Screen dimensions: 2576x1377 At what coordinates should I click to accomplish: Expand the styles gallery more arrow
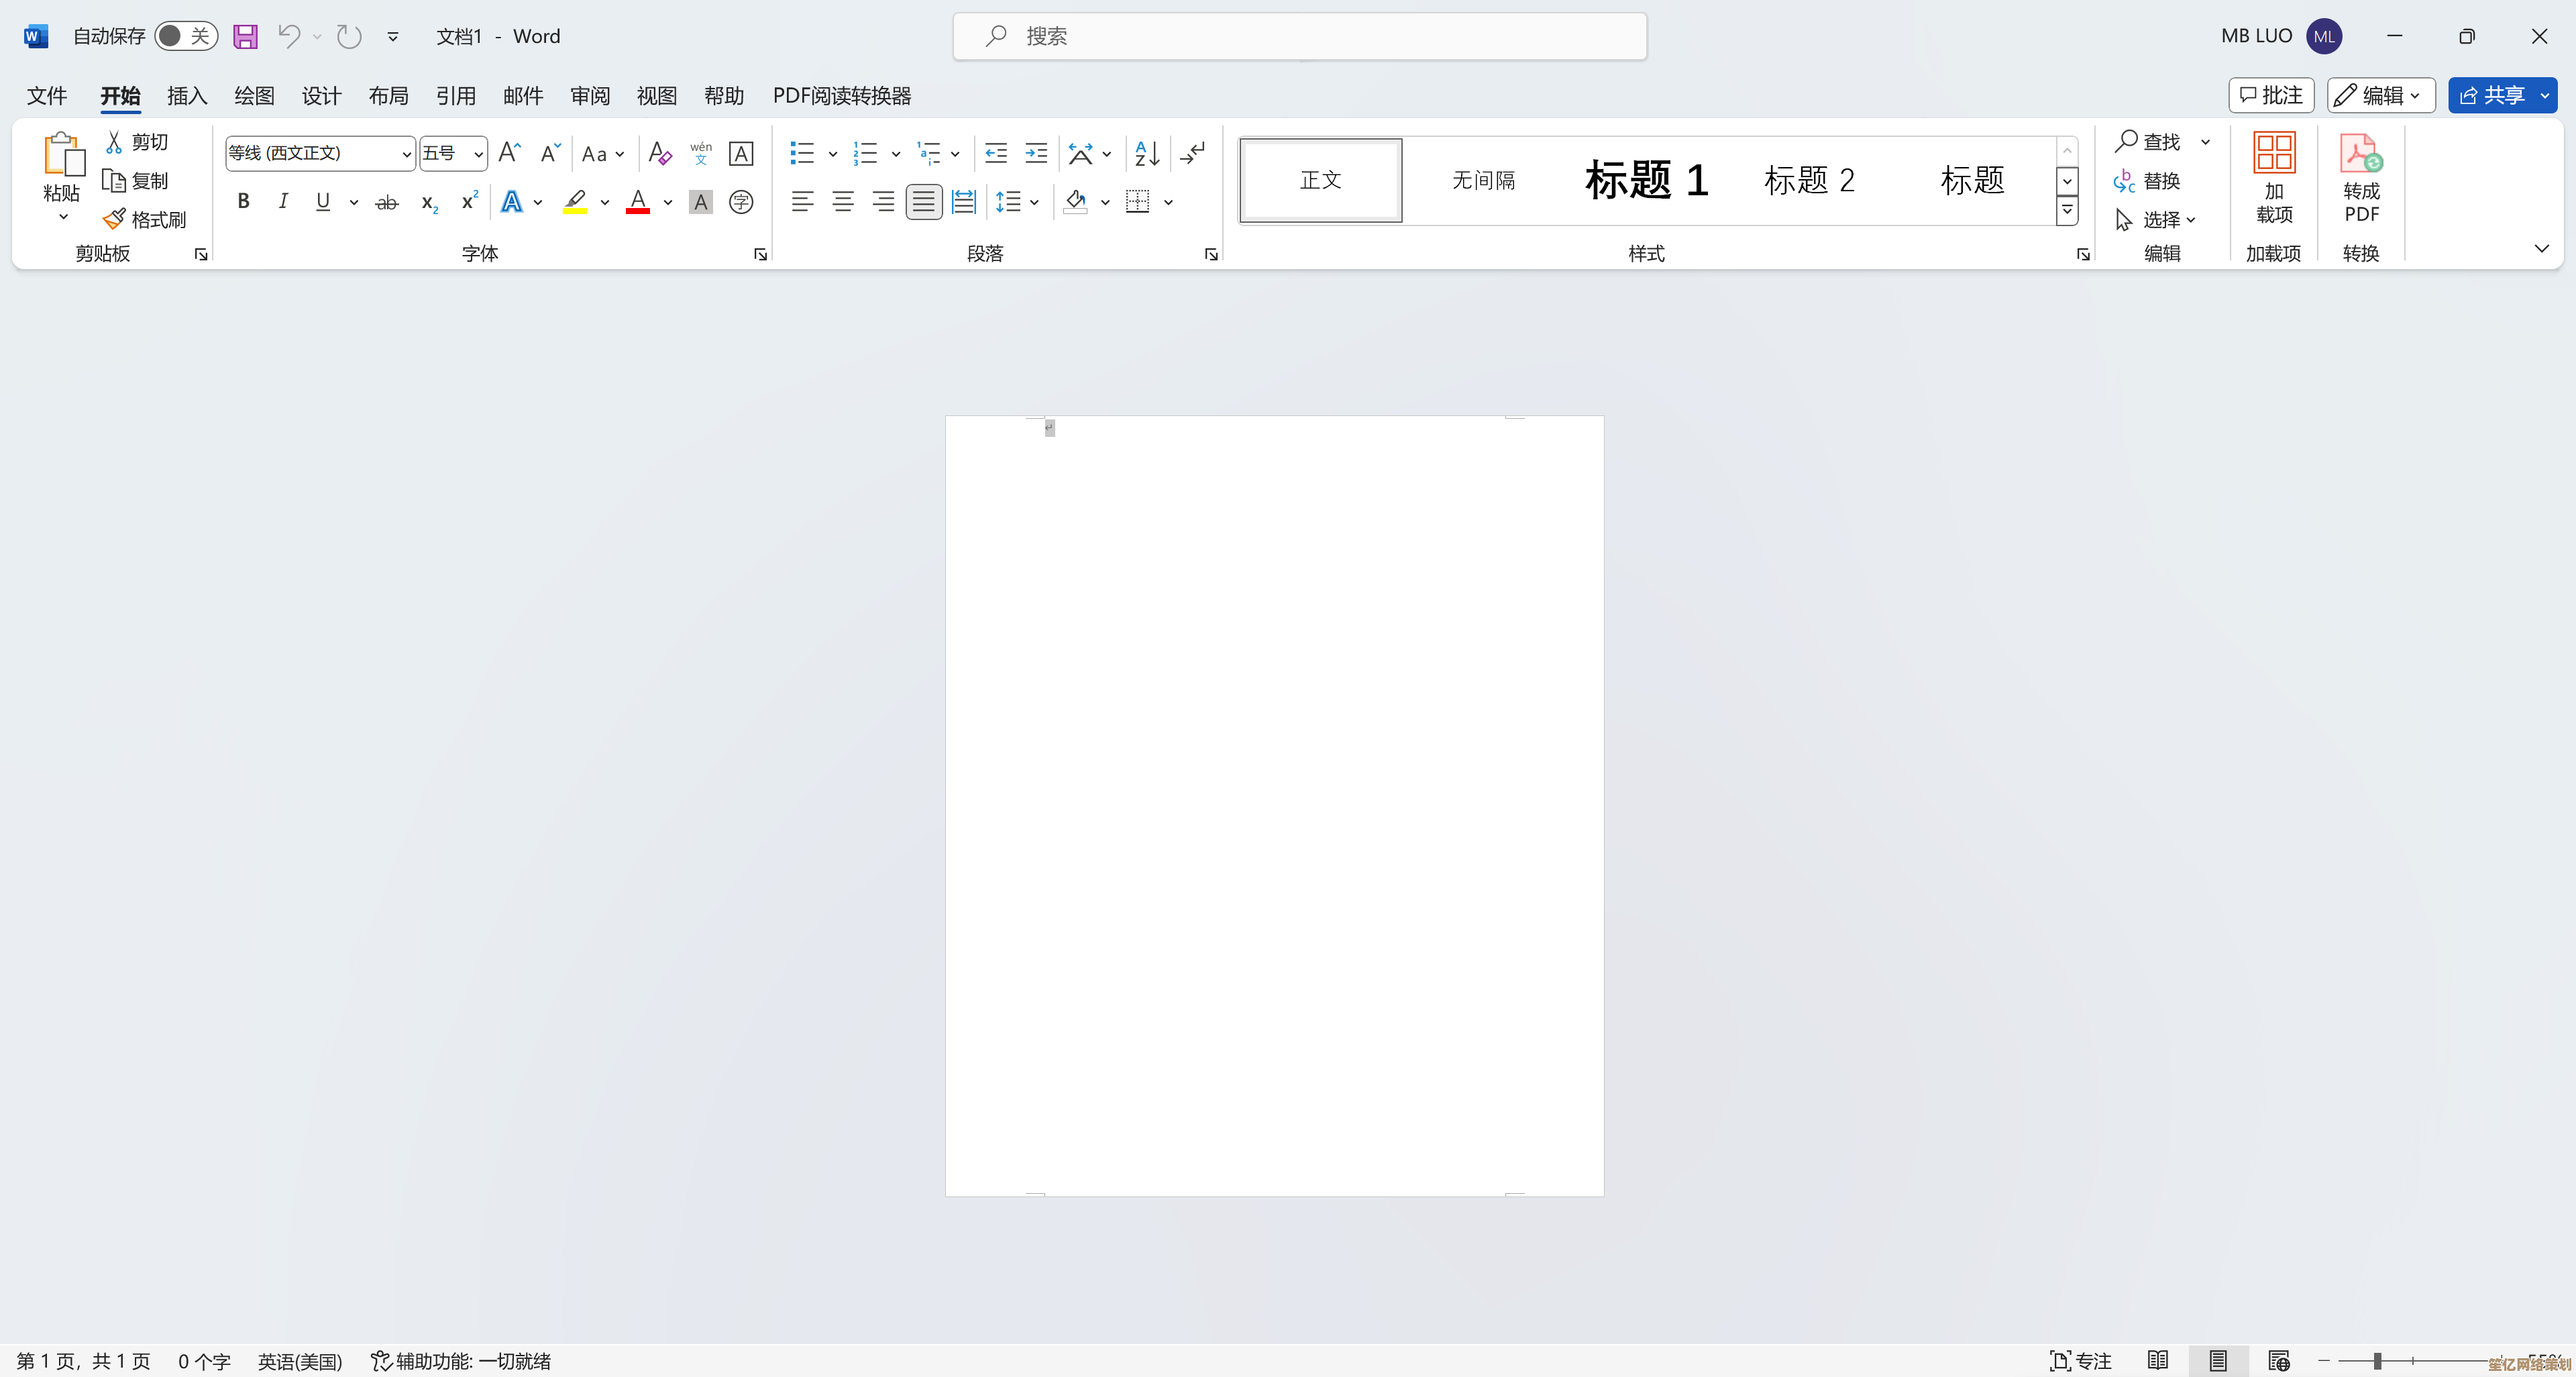2066,211
